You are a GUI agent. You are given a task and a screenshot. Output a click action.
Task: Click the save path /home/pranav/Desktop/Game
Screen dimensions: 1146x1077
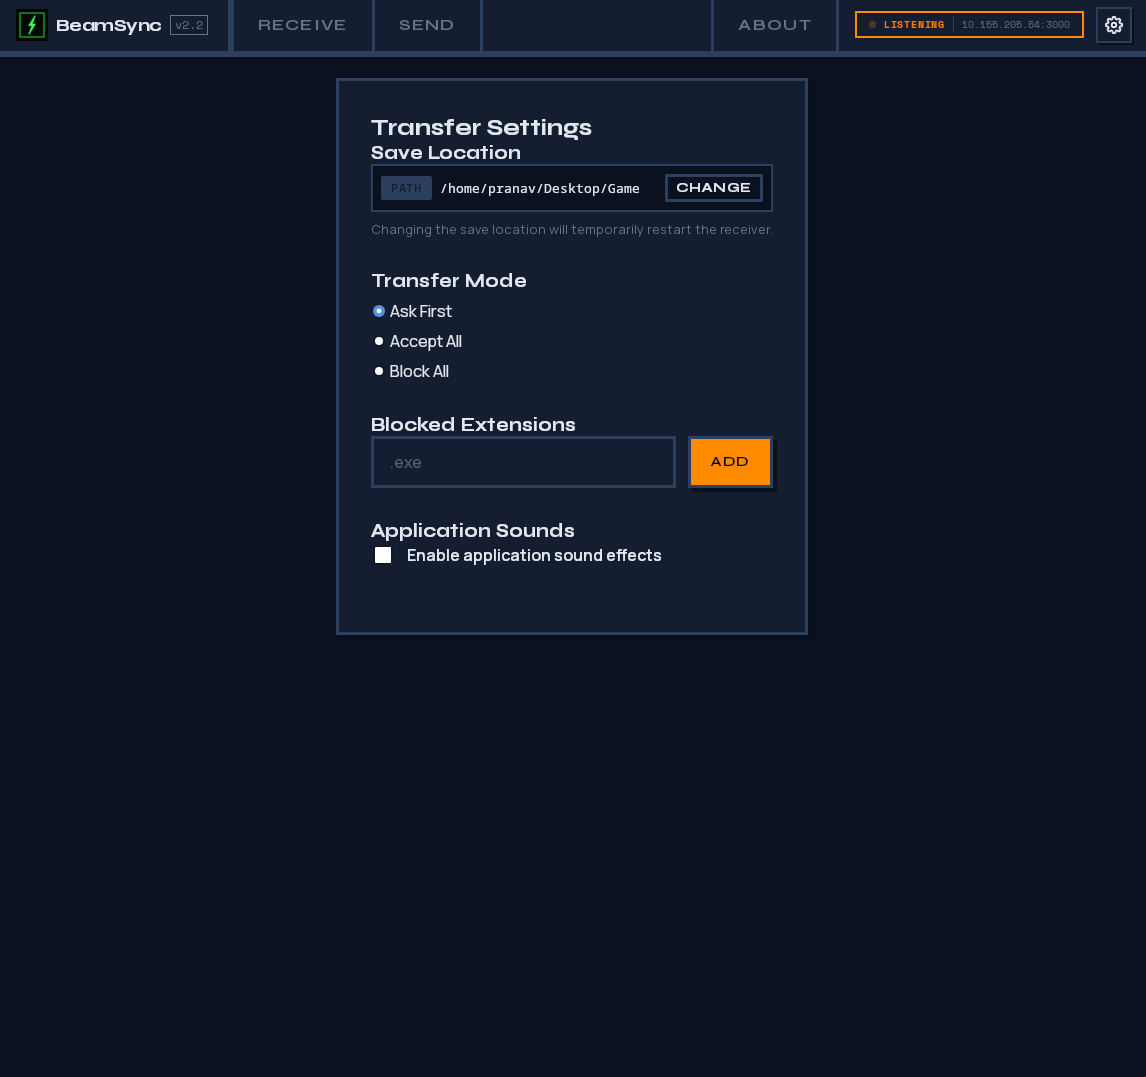[540, 189]
